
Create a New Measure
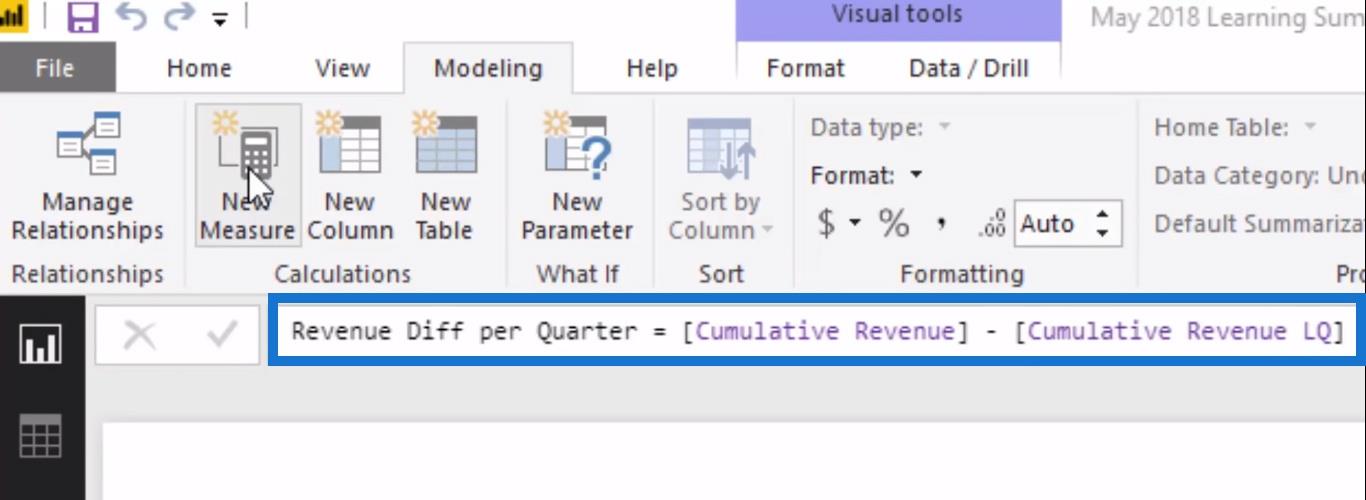(x=247, y=176)
